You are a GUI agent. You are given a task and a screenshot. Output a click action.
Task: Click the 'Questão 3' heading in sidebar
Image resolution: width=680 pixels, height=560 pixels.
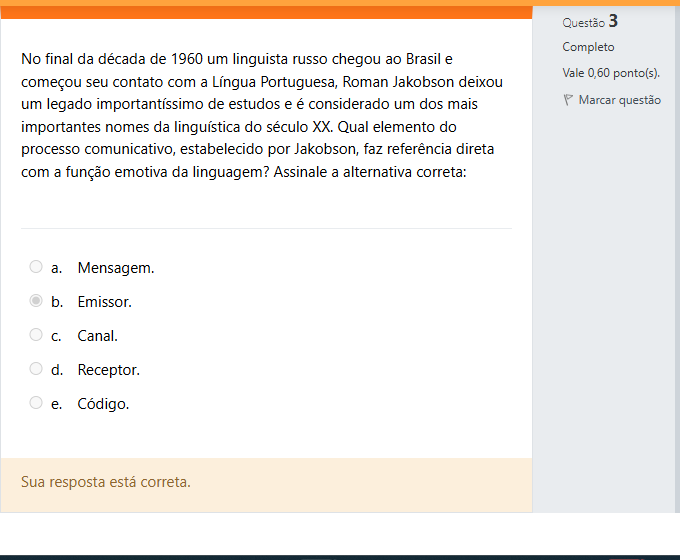590,21
